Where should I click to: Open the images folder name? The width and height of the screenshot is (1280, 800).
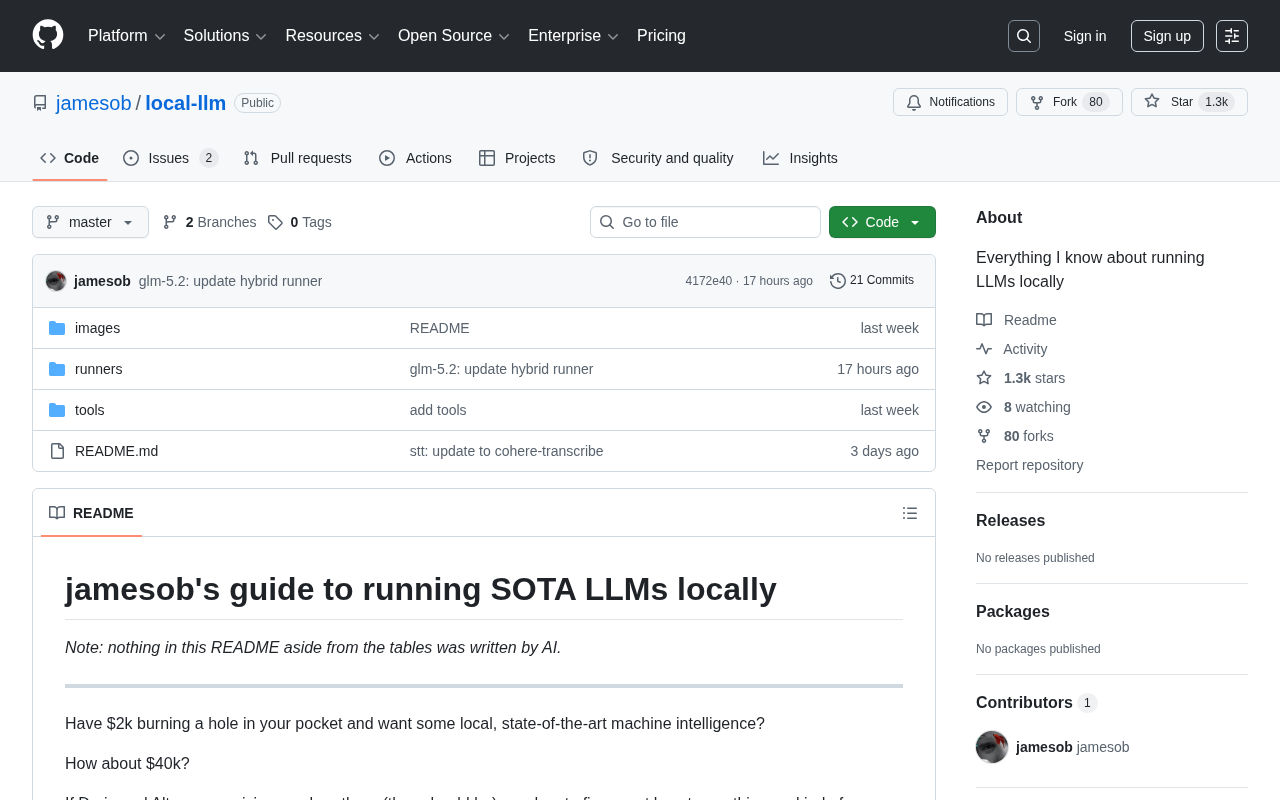coord(97,328)
